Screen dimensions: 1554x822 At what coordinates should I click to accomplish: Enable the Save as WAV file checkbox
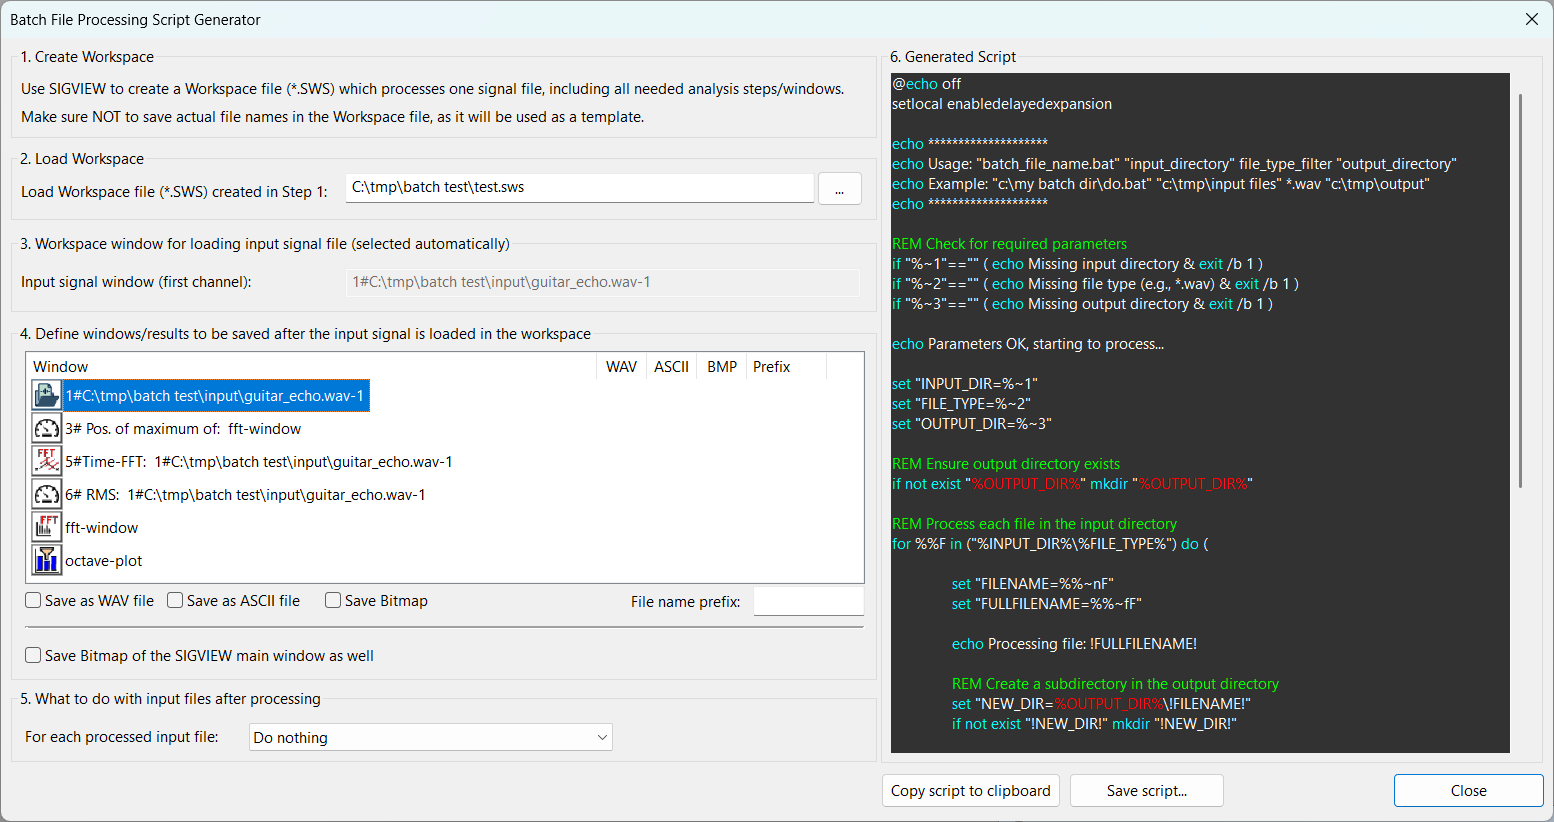tap(34, 601)
